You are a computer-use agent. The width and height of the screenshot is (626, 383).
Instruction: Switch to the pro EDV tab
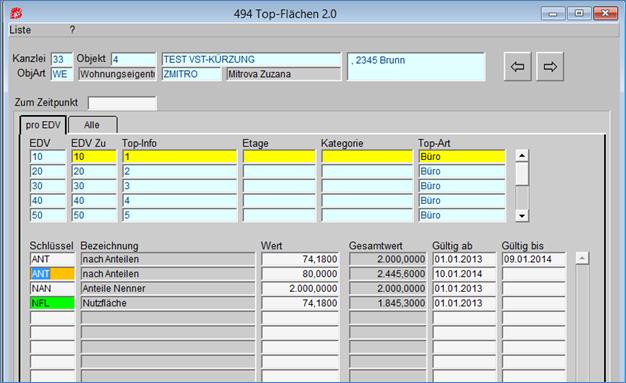coord(43,125)
